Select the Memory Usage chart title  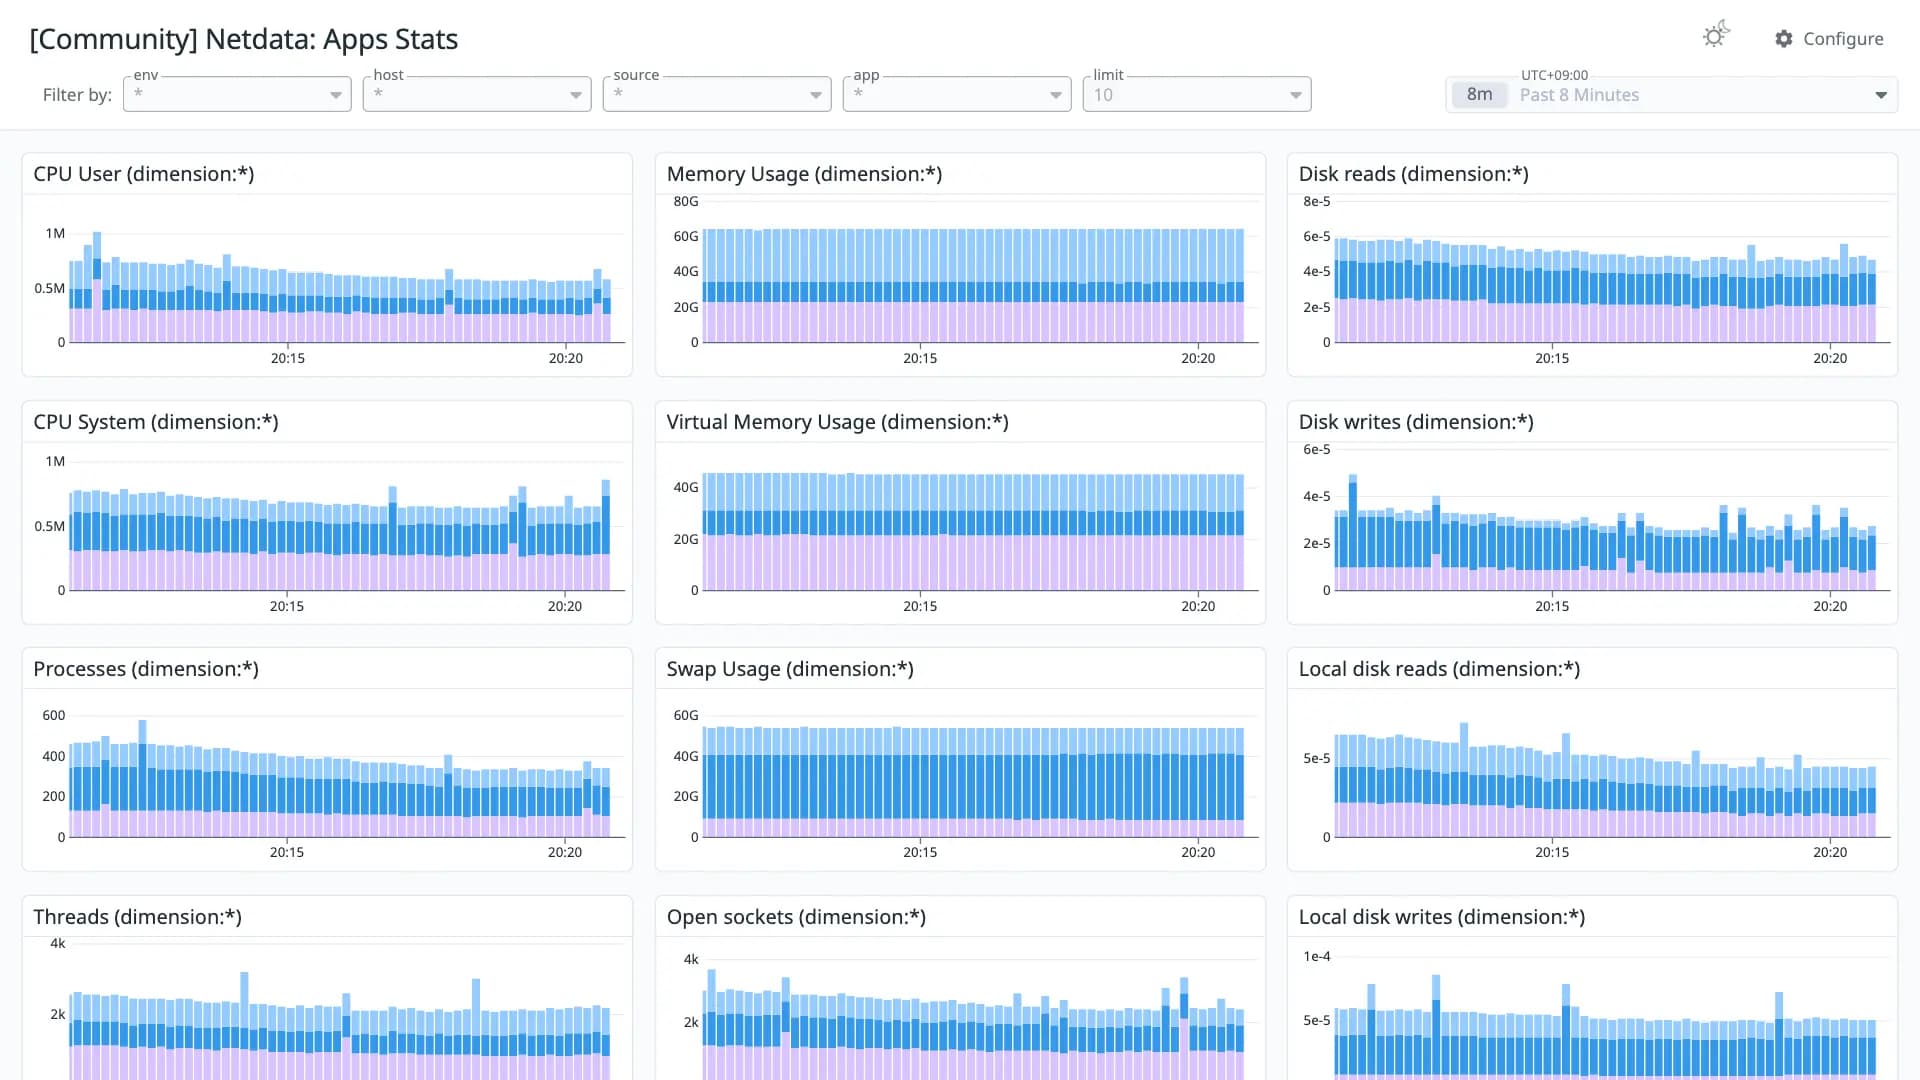pos(804,174)
